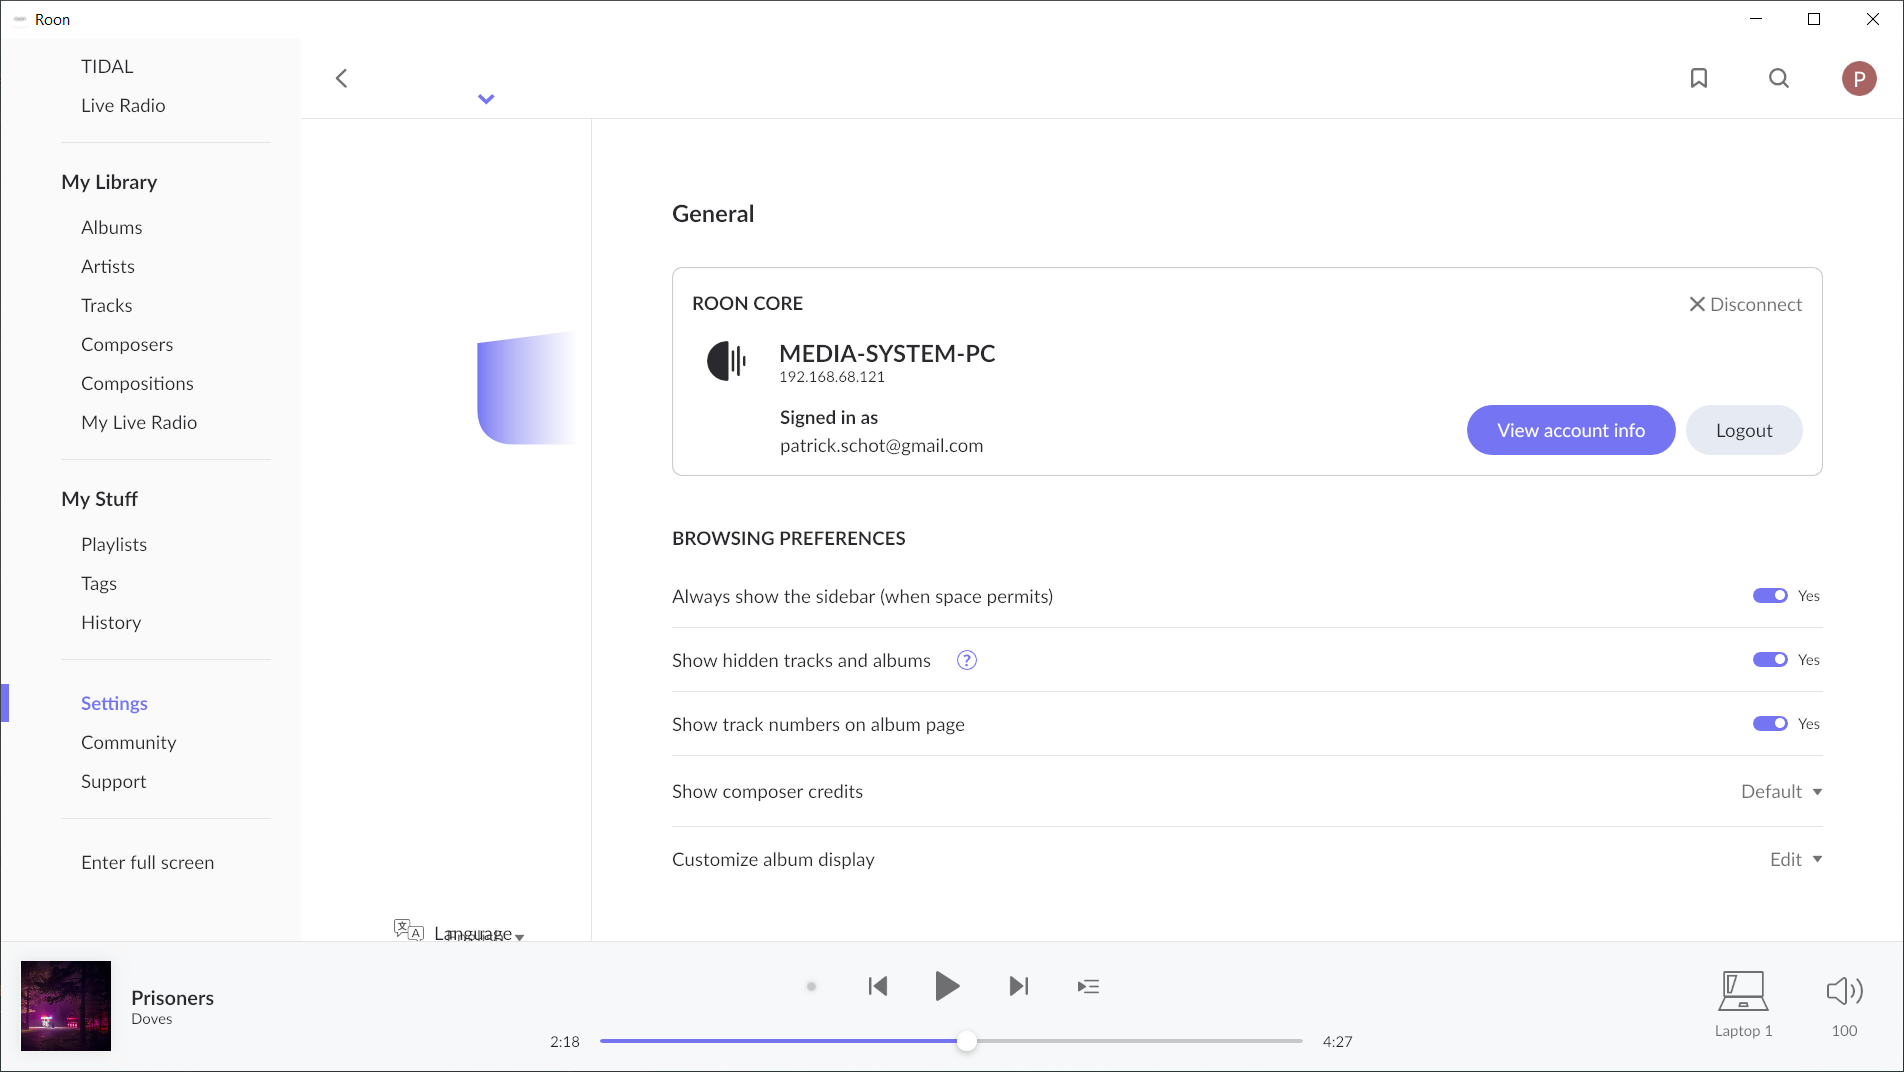The image size is (1904, 1072).
Task: Skip to the next track
Action: point(1018,986)
